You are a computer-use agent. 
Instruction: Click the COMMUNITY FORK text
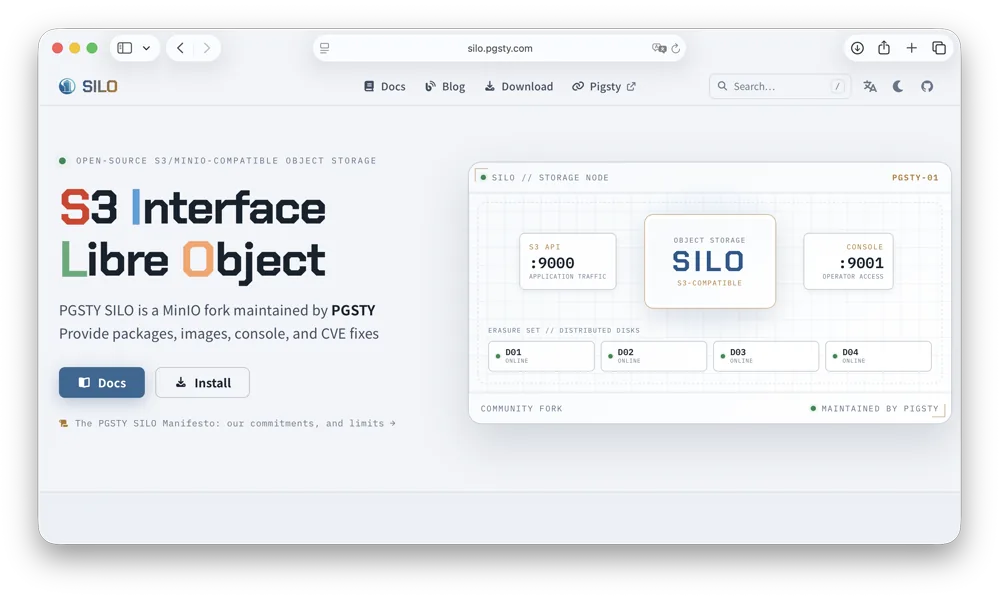point(522,409)
